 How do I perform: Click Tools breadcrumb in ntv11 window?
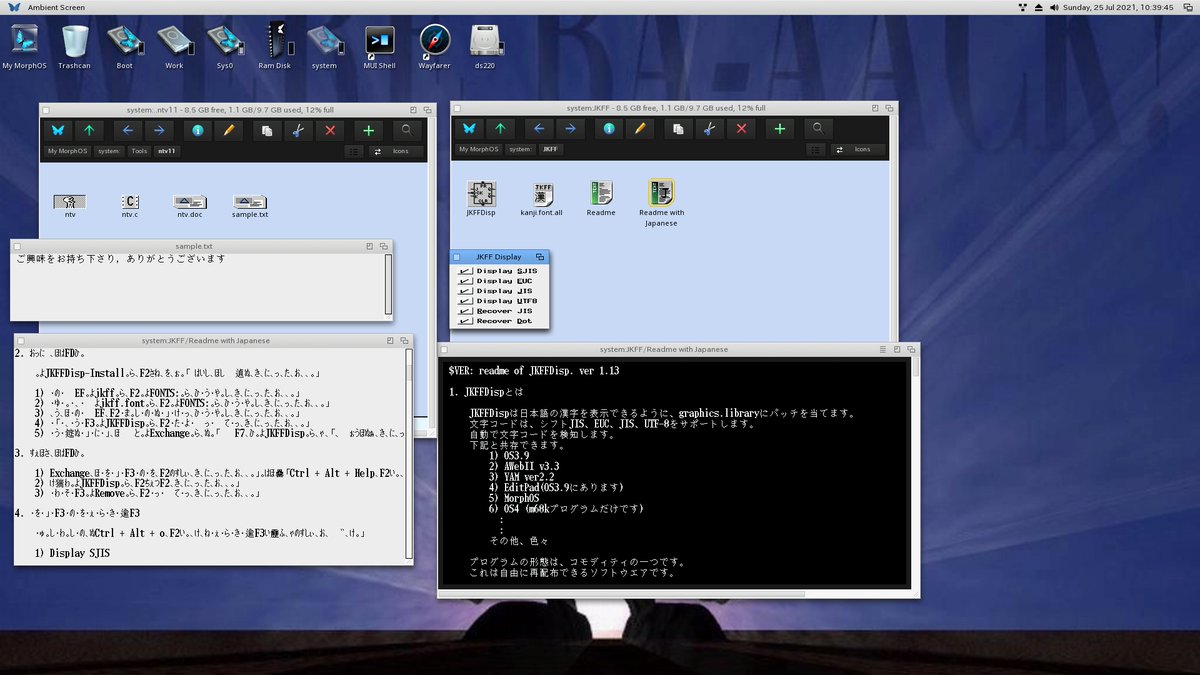pos(139,151)
